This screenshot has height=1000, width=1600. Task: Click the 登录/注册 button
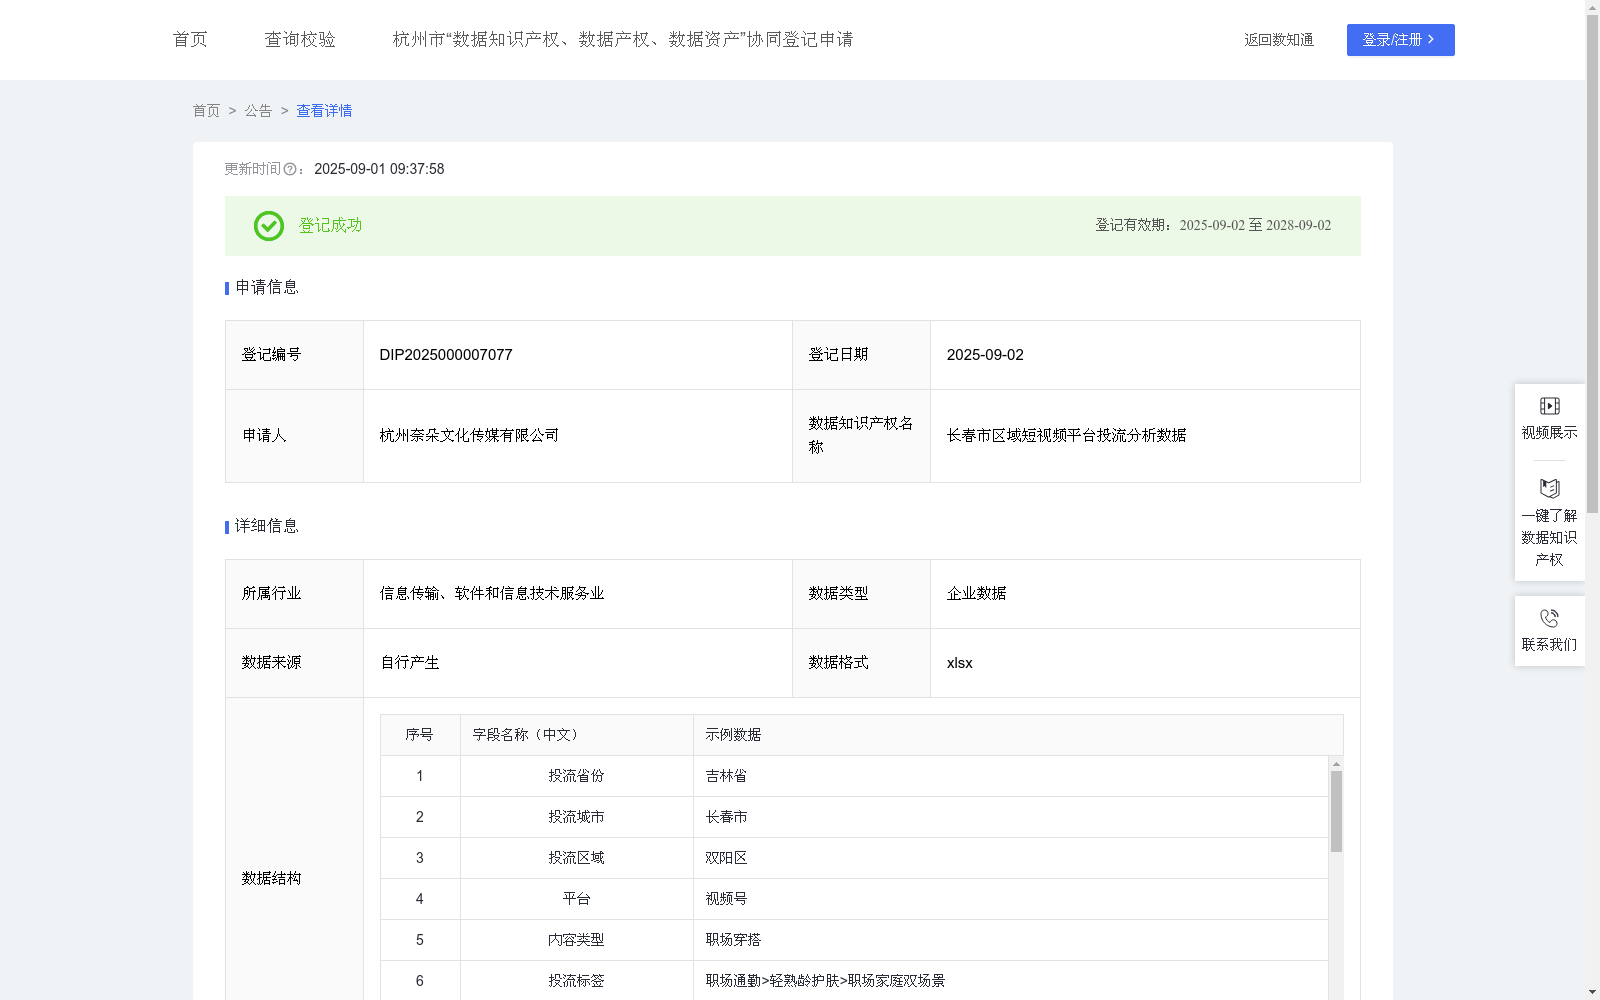(1400, 40)
